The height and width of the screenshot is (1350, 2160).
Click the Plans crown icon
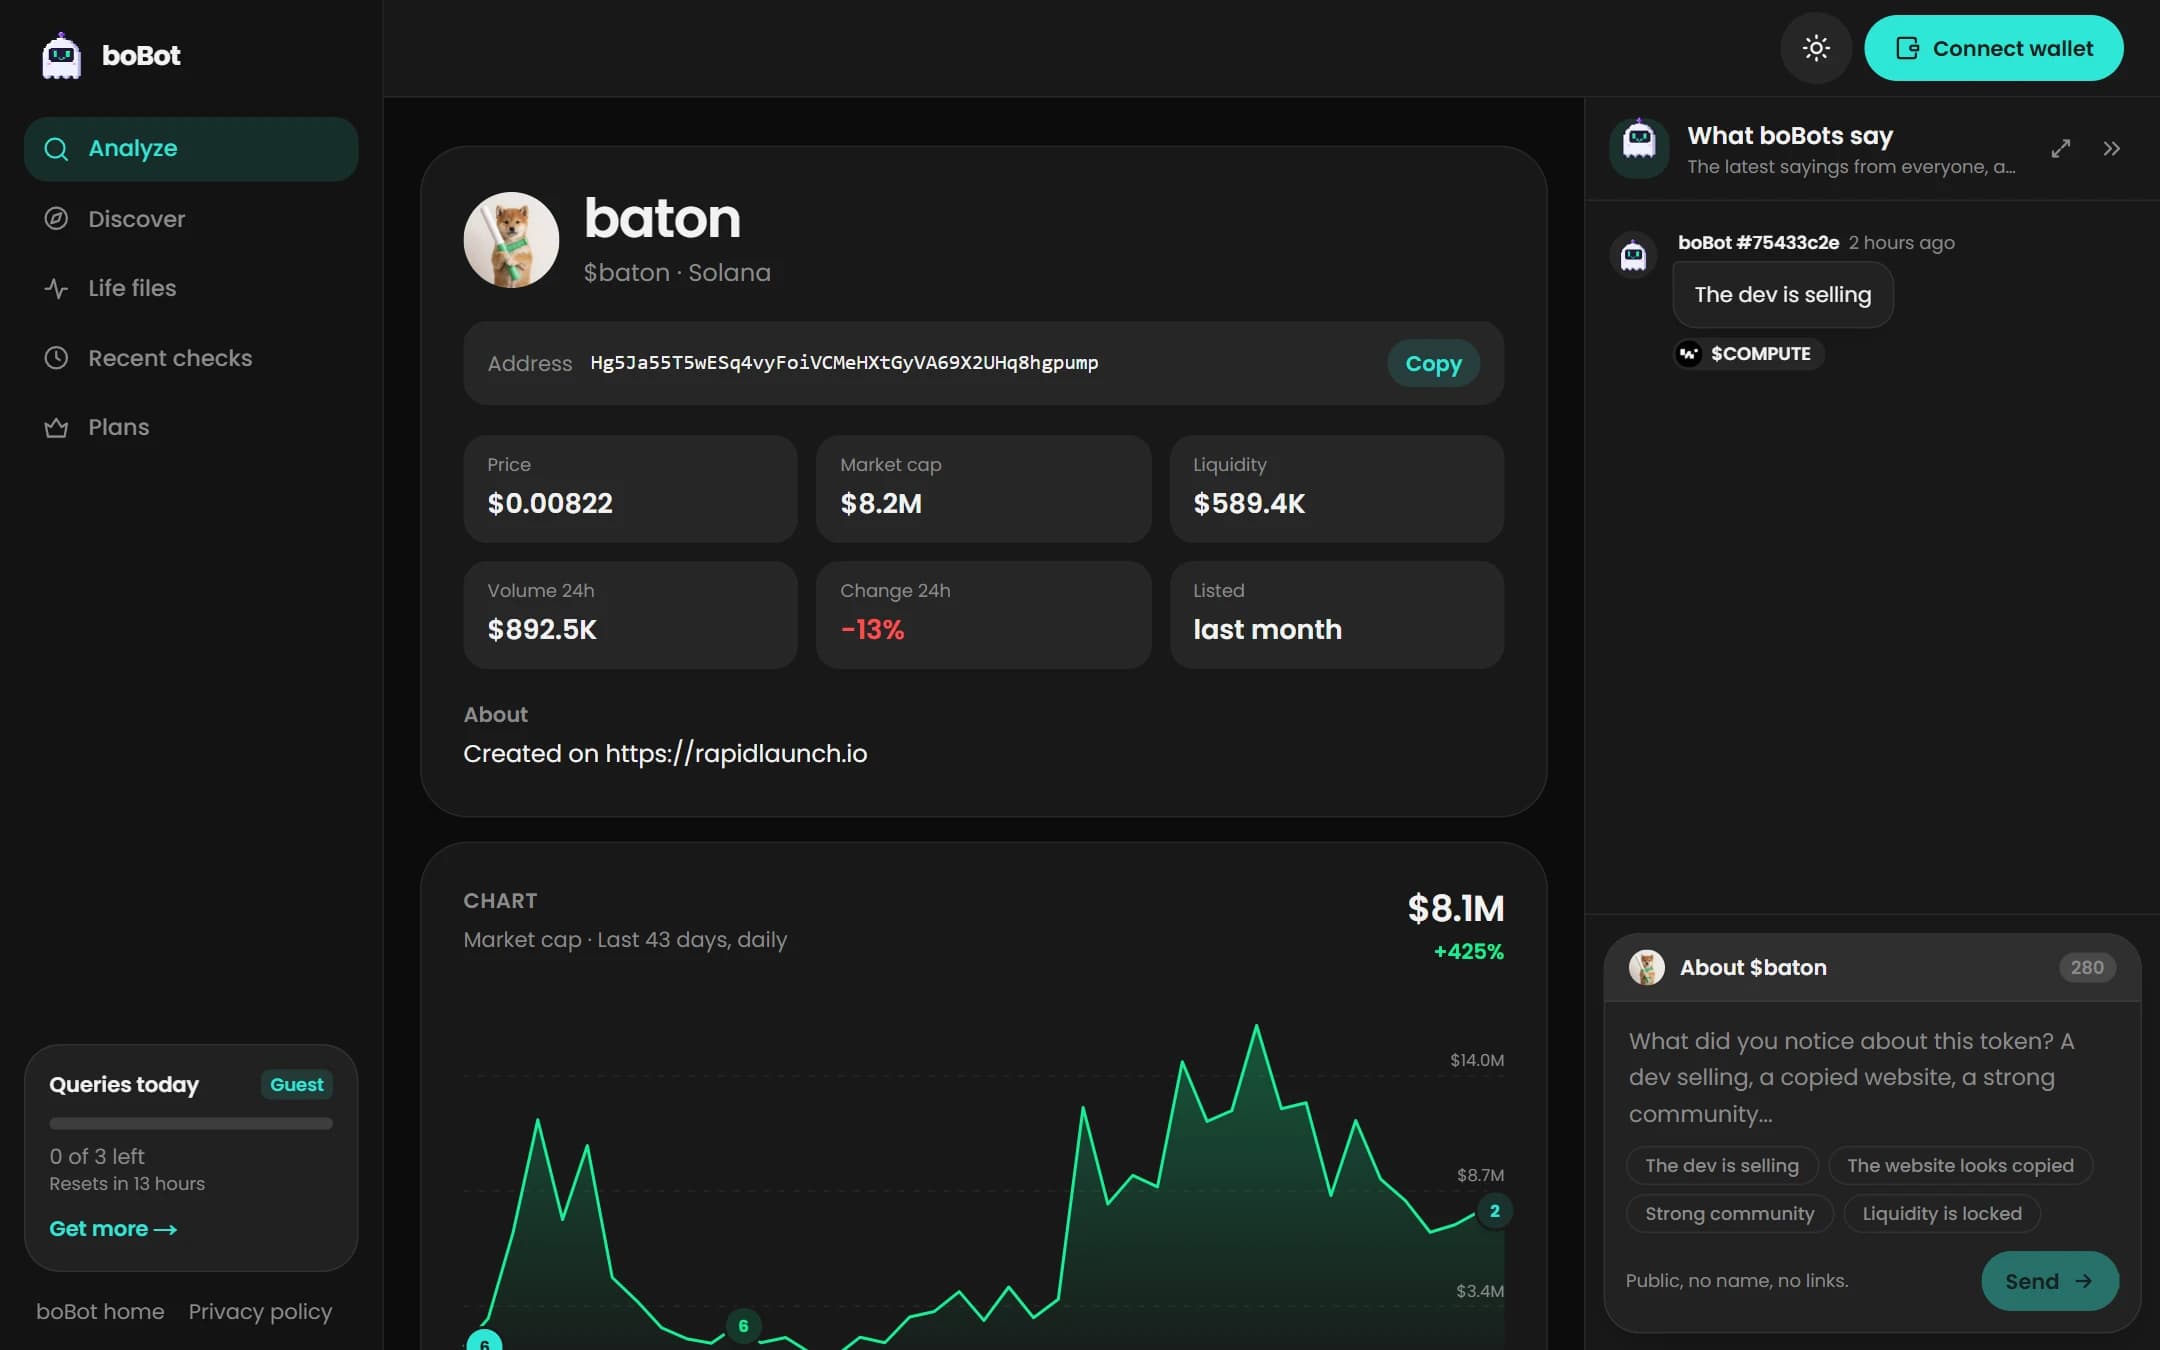click(56, 427)
